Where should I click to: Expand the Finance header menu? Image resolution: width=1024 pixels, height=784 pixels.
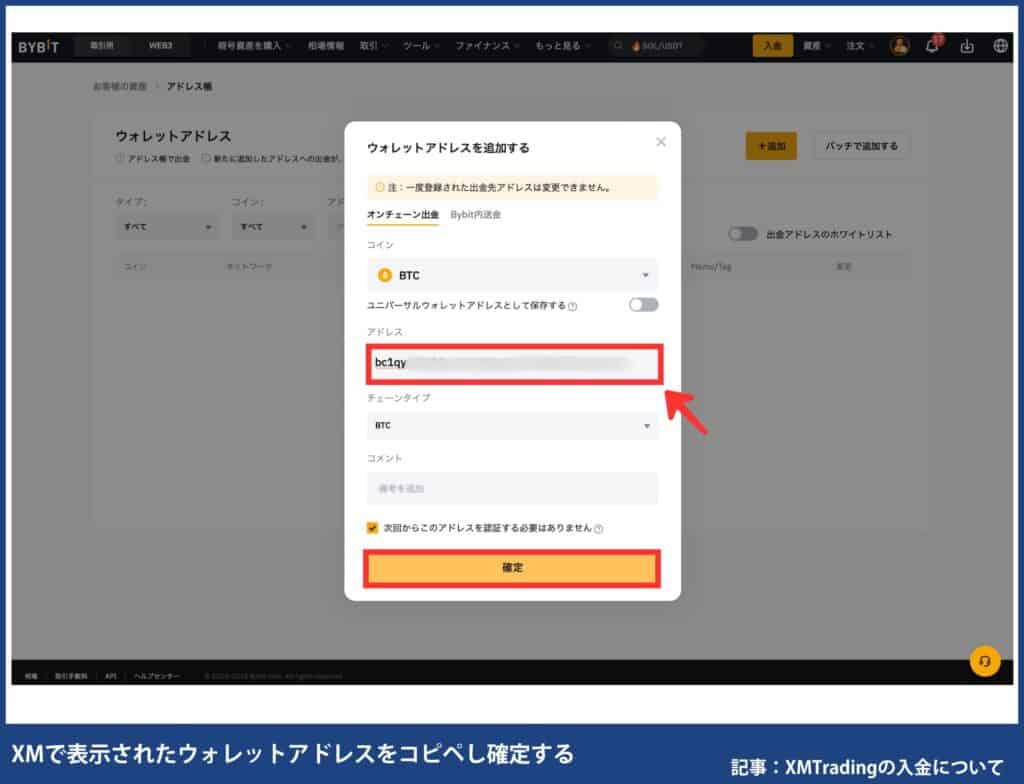(x=487, y=46)
